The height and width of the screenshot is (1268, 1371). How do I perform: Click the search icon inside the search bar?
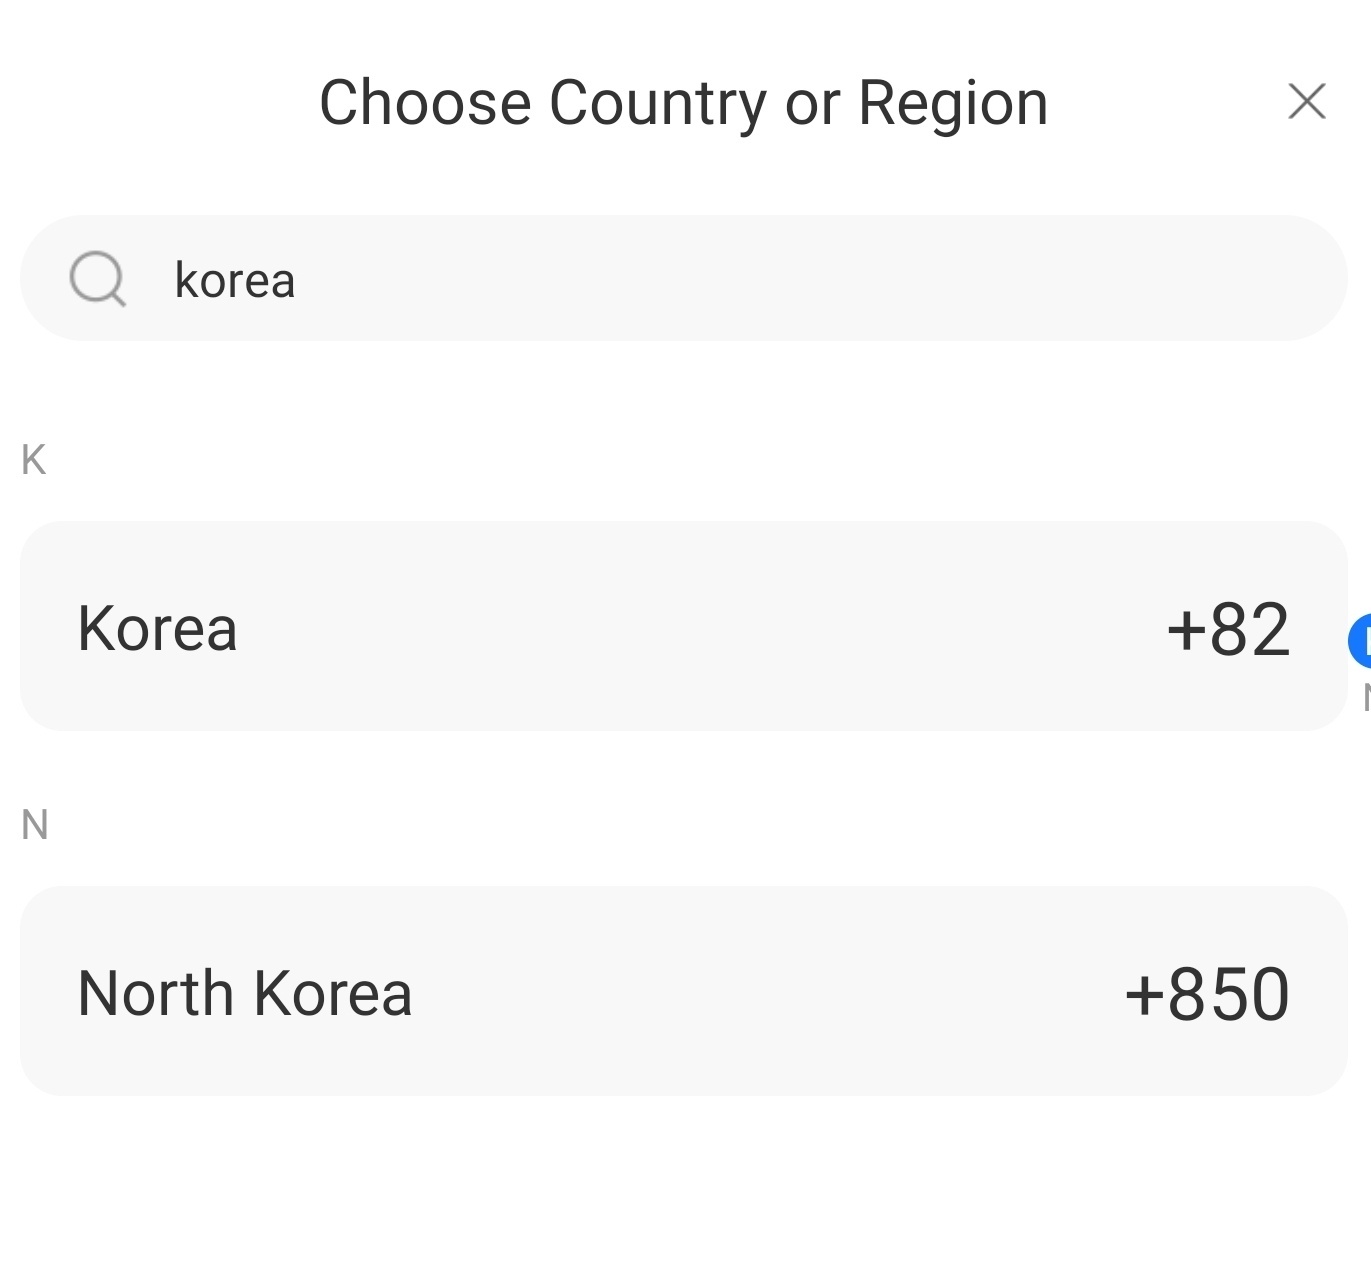point(98,278)
